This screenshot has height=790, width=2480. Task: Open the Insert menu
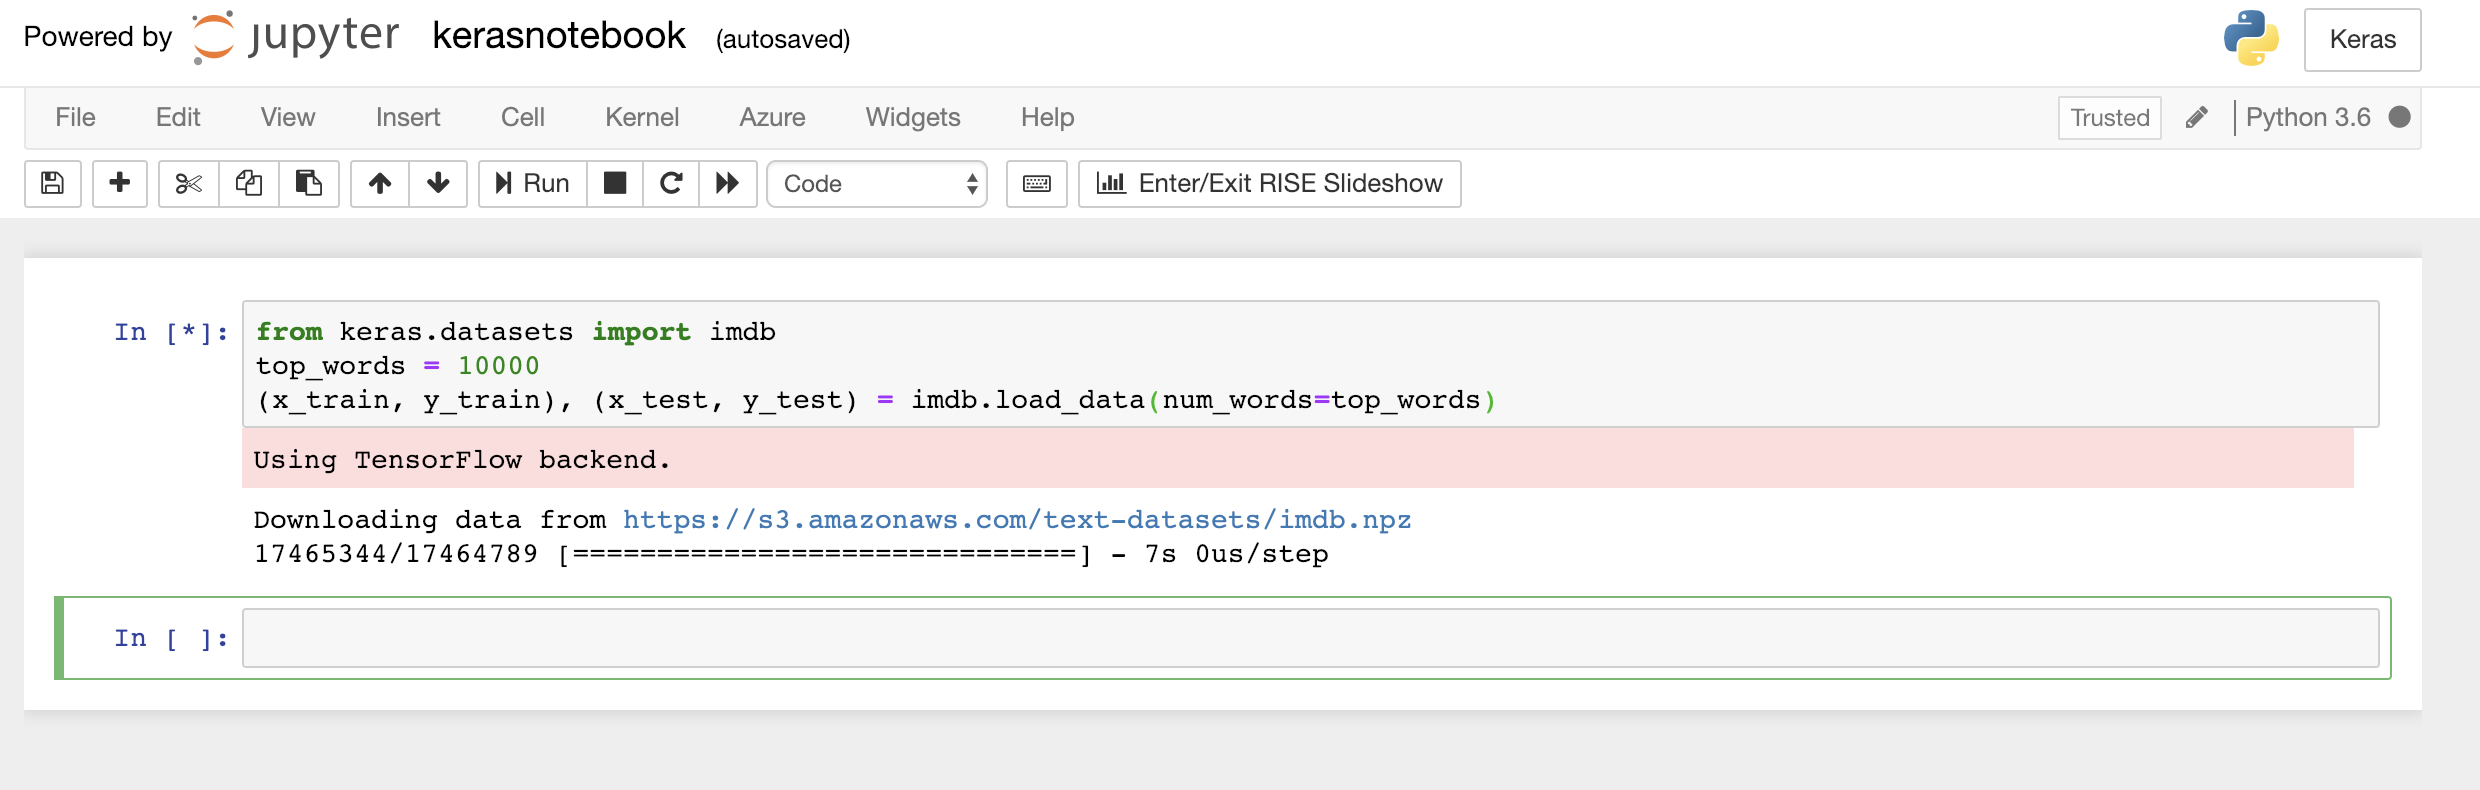[x=408, y=117]
